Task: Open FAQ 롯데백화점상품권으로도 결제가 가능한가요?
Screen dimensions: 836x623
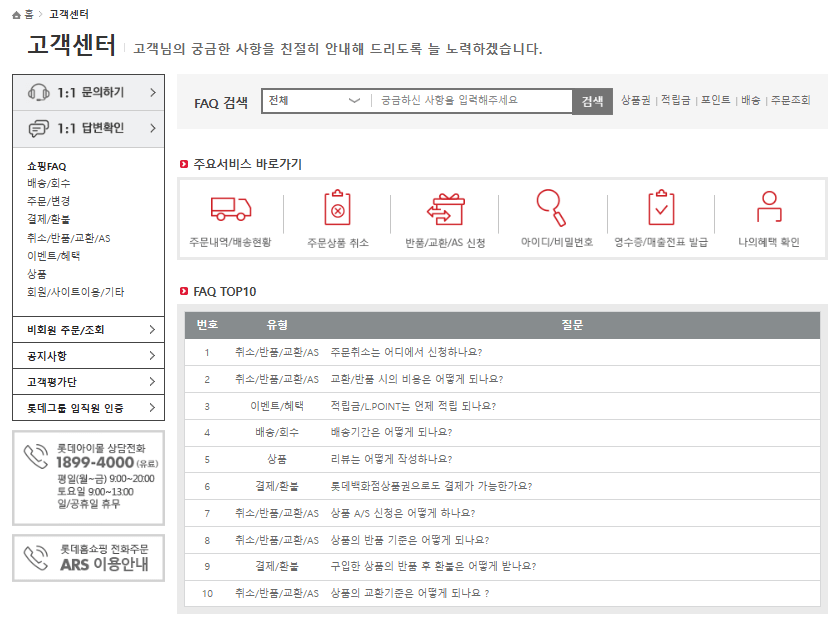Action: pyautogui.click(x=431, y=486)
